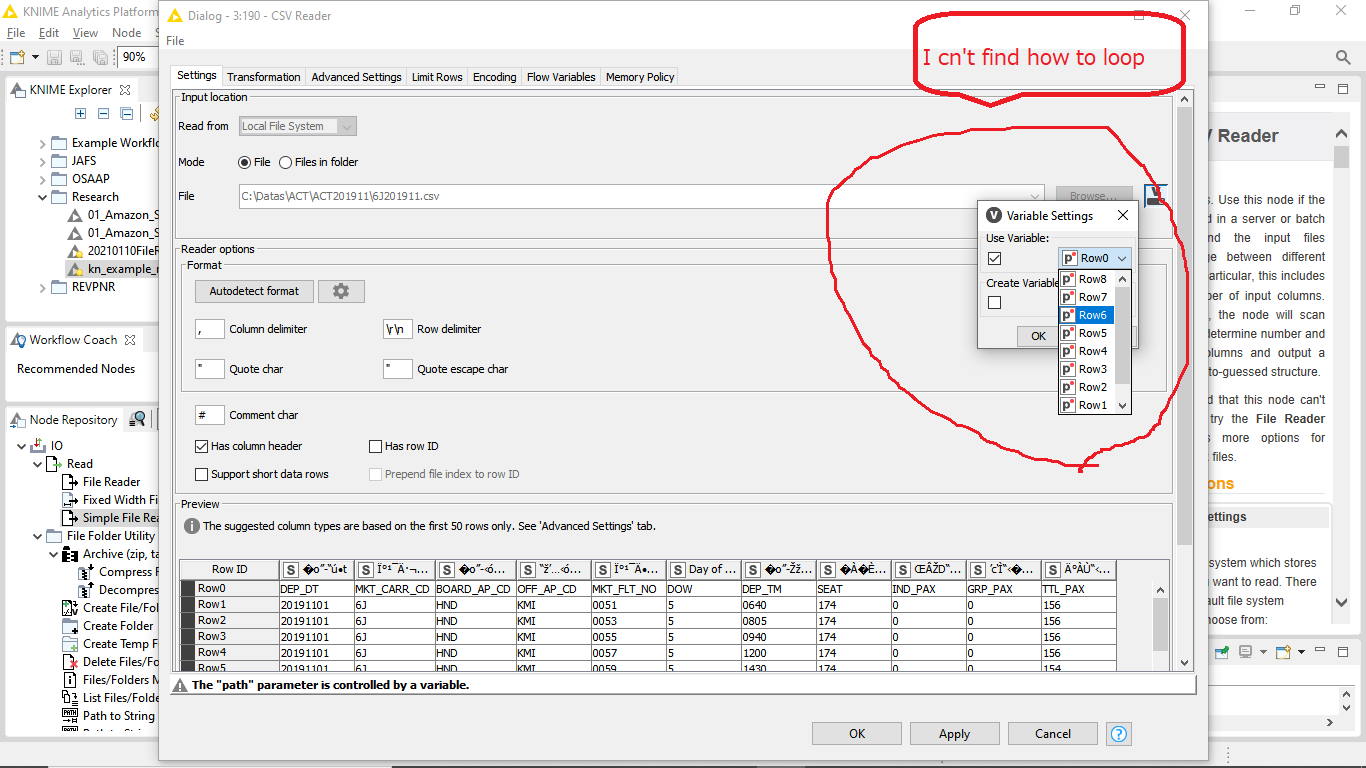Click the Autodetect format button
Screen dimensions: 1366x768
(x=254, y=291)
